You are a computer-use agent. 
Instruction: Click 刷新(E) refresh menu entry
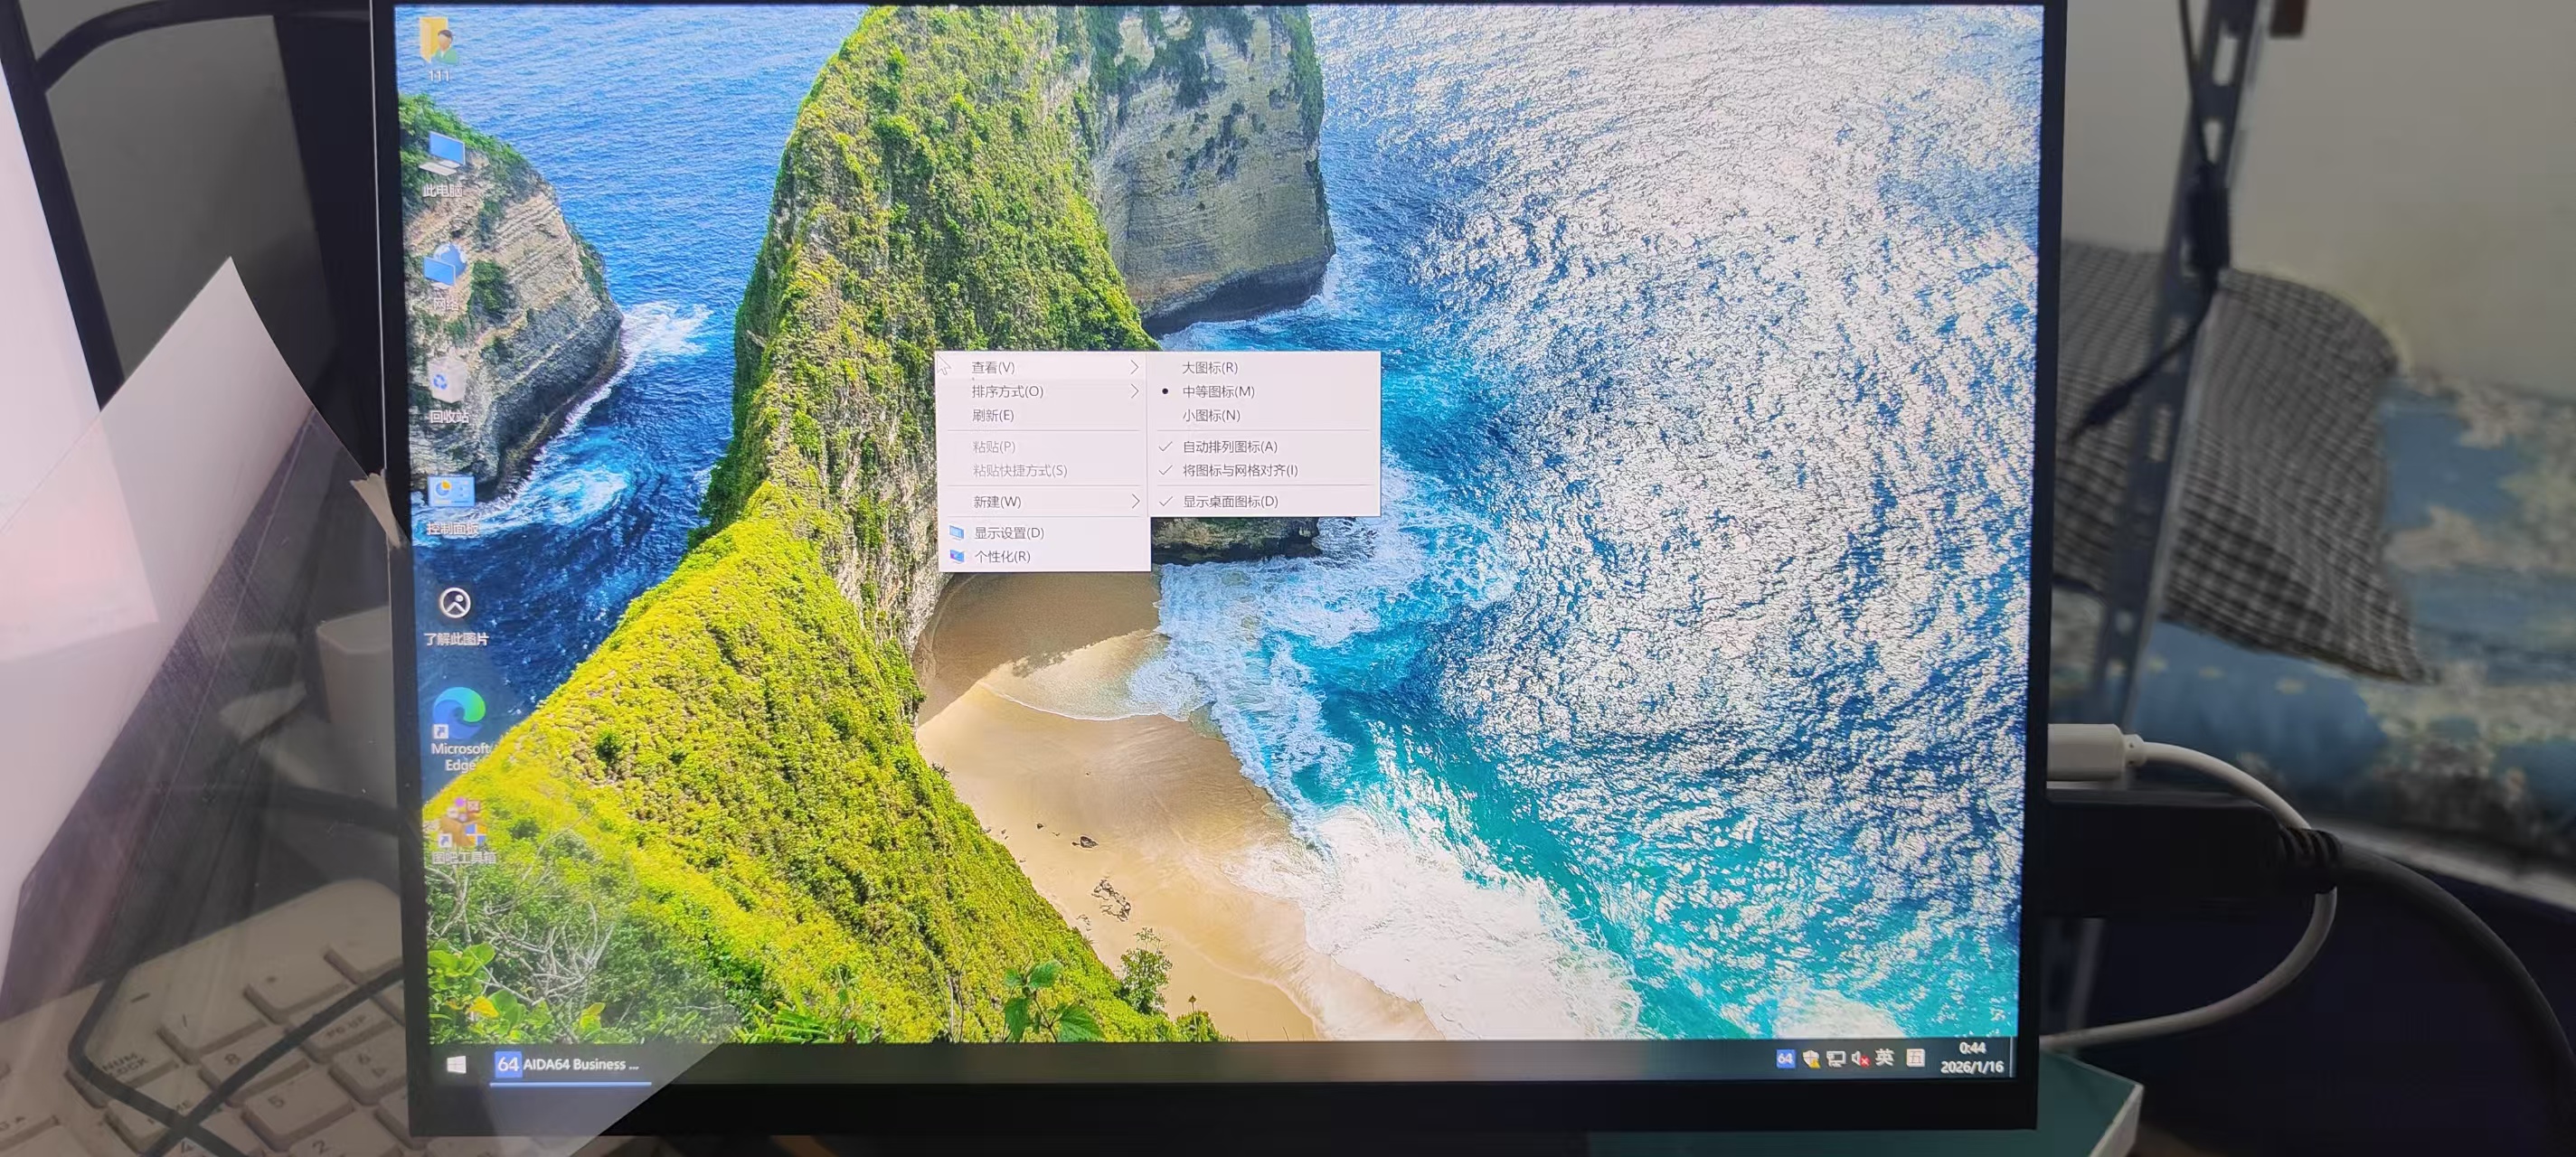point(993,415)
